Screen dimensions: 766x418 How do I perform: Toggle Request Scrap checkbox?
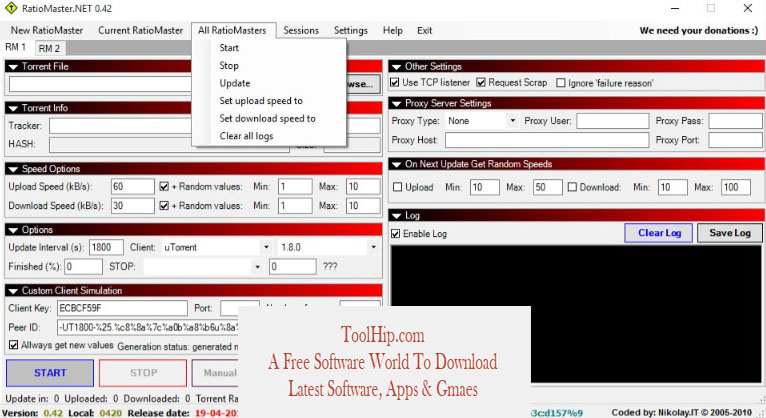pyautogui.click(x=481, y=83)
